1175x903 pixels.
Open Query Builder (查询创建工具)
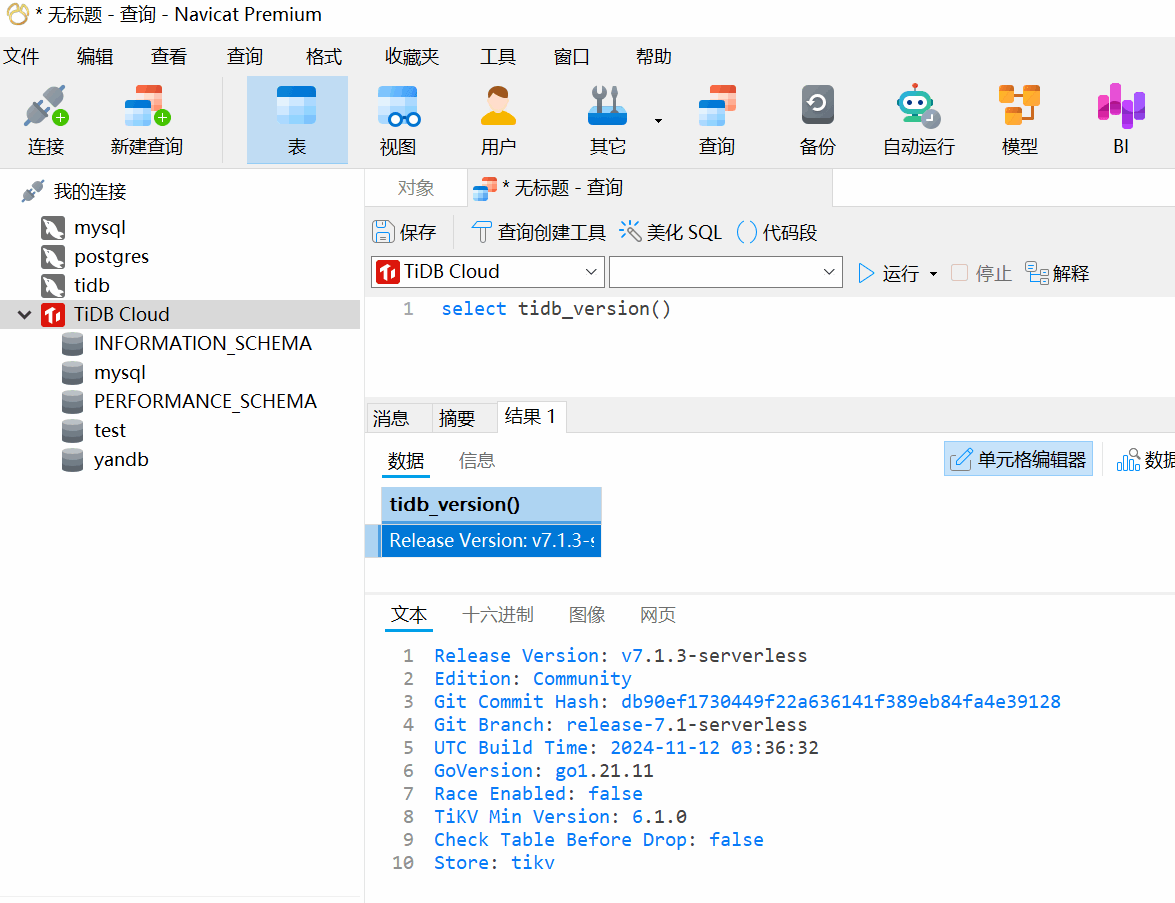(538, 232)
